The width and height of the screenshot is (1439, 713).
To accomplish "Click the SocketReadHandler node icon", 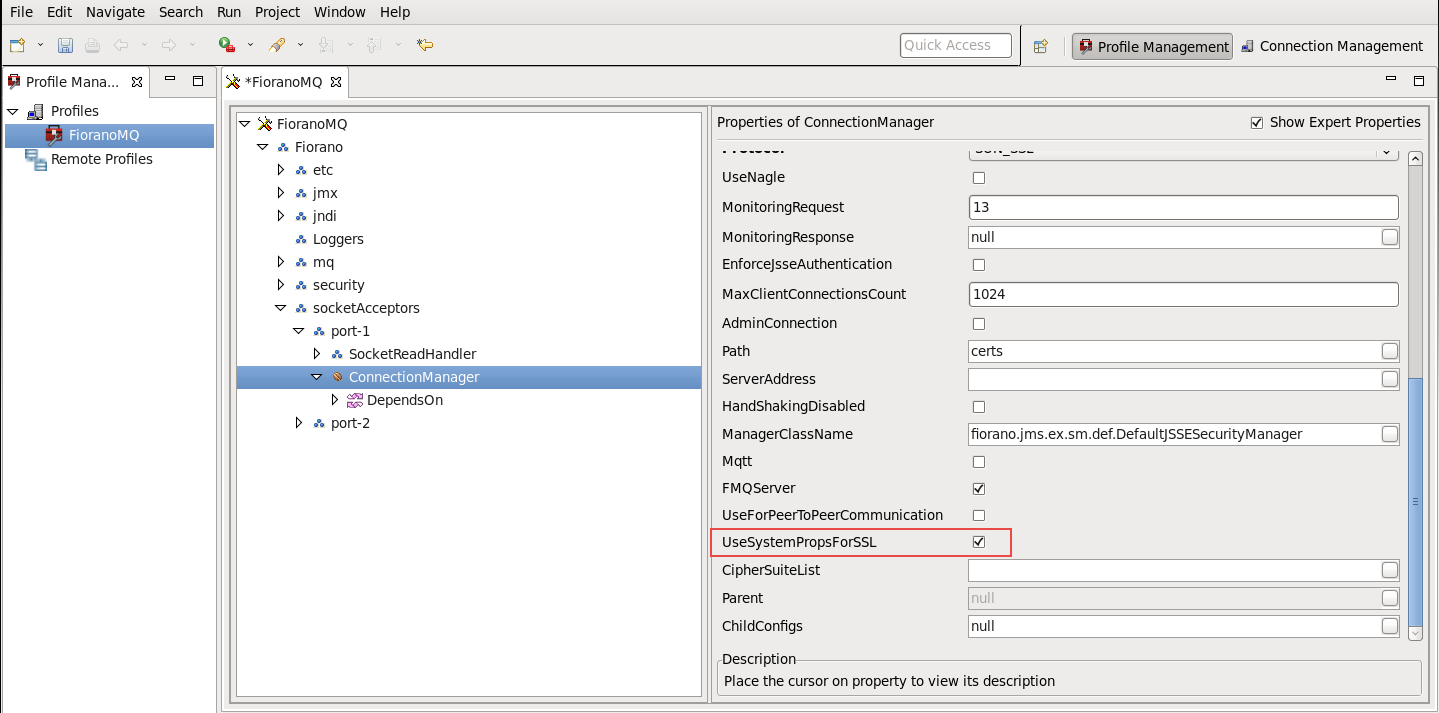I will pyautogui.click(x=337, y=354).
